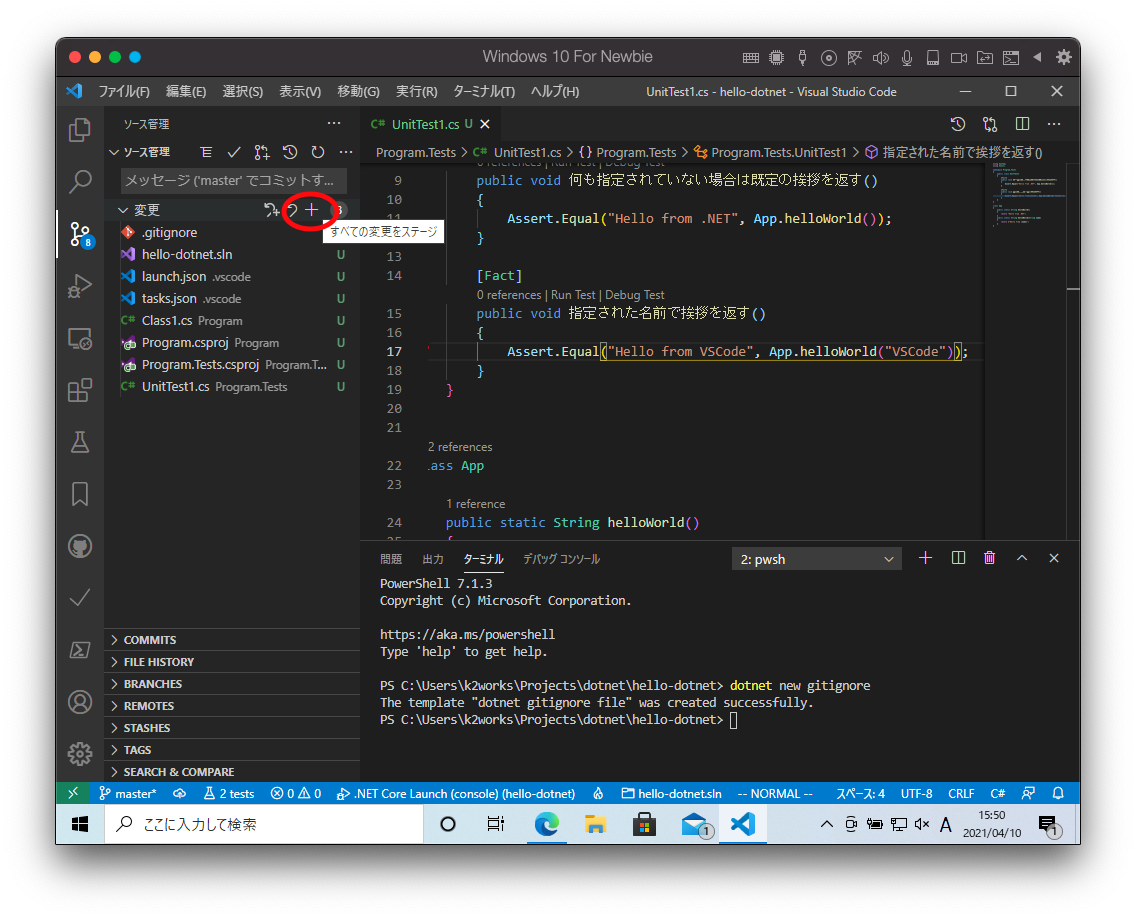This screenshot has width=1136, height=918.
Task: Toggle maximized panel size with the chevron
Action: pos(1021,558)
